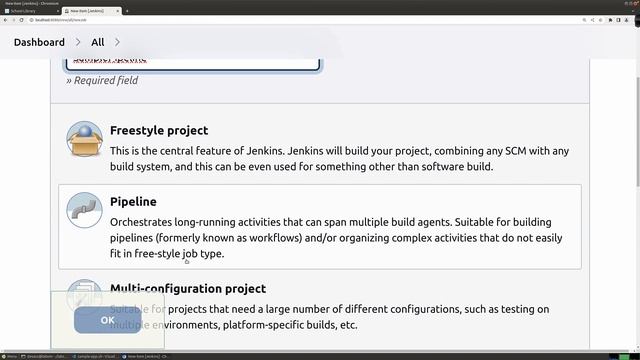Click the browser address bar URL
This screenshot has height=360, width=640.
point(61,20)
